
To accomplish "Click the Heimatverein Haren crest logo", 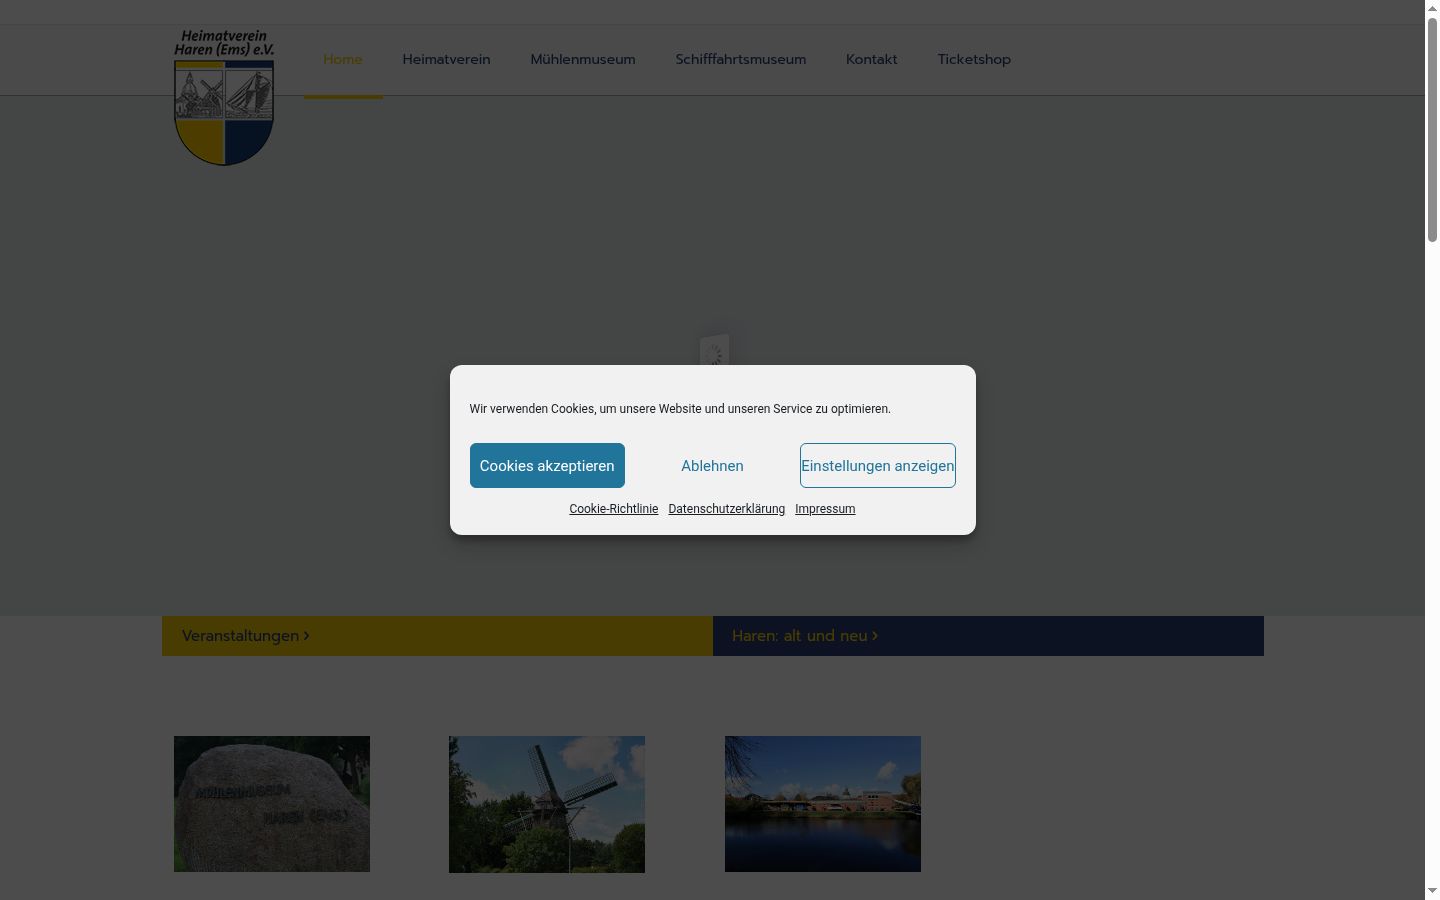I will click(x=224, y=97).
